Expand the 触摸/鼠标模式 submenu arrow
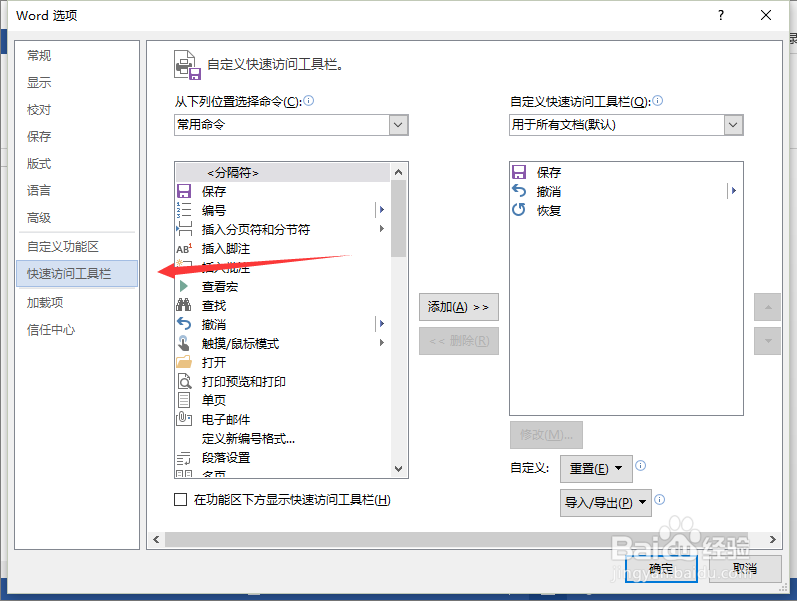Screen dimensions: 797x601 click(382, 342)
